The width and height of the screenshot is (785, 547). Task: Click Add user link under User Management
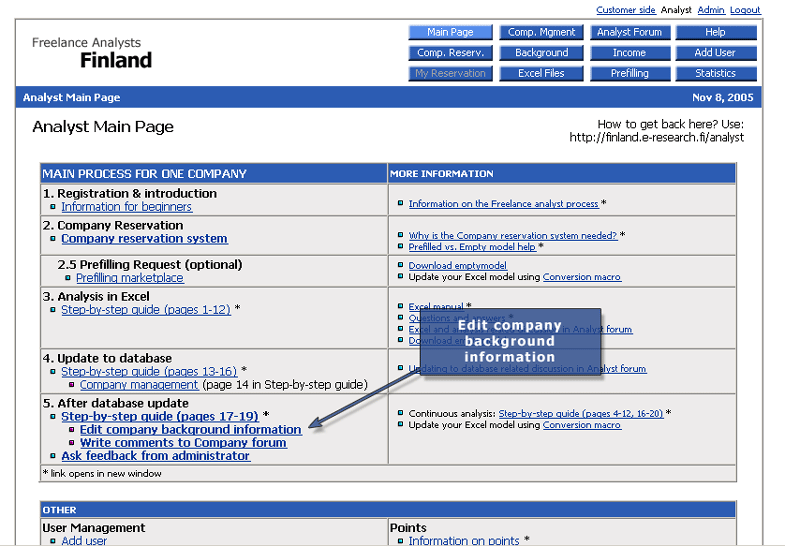(84, 541)
